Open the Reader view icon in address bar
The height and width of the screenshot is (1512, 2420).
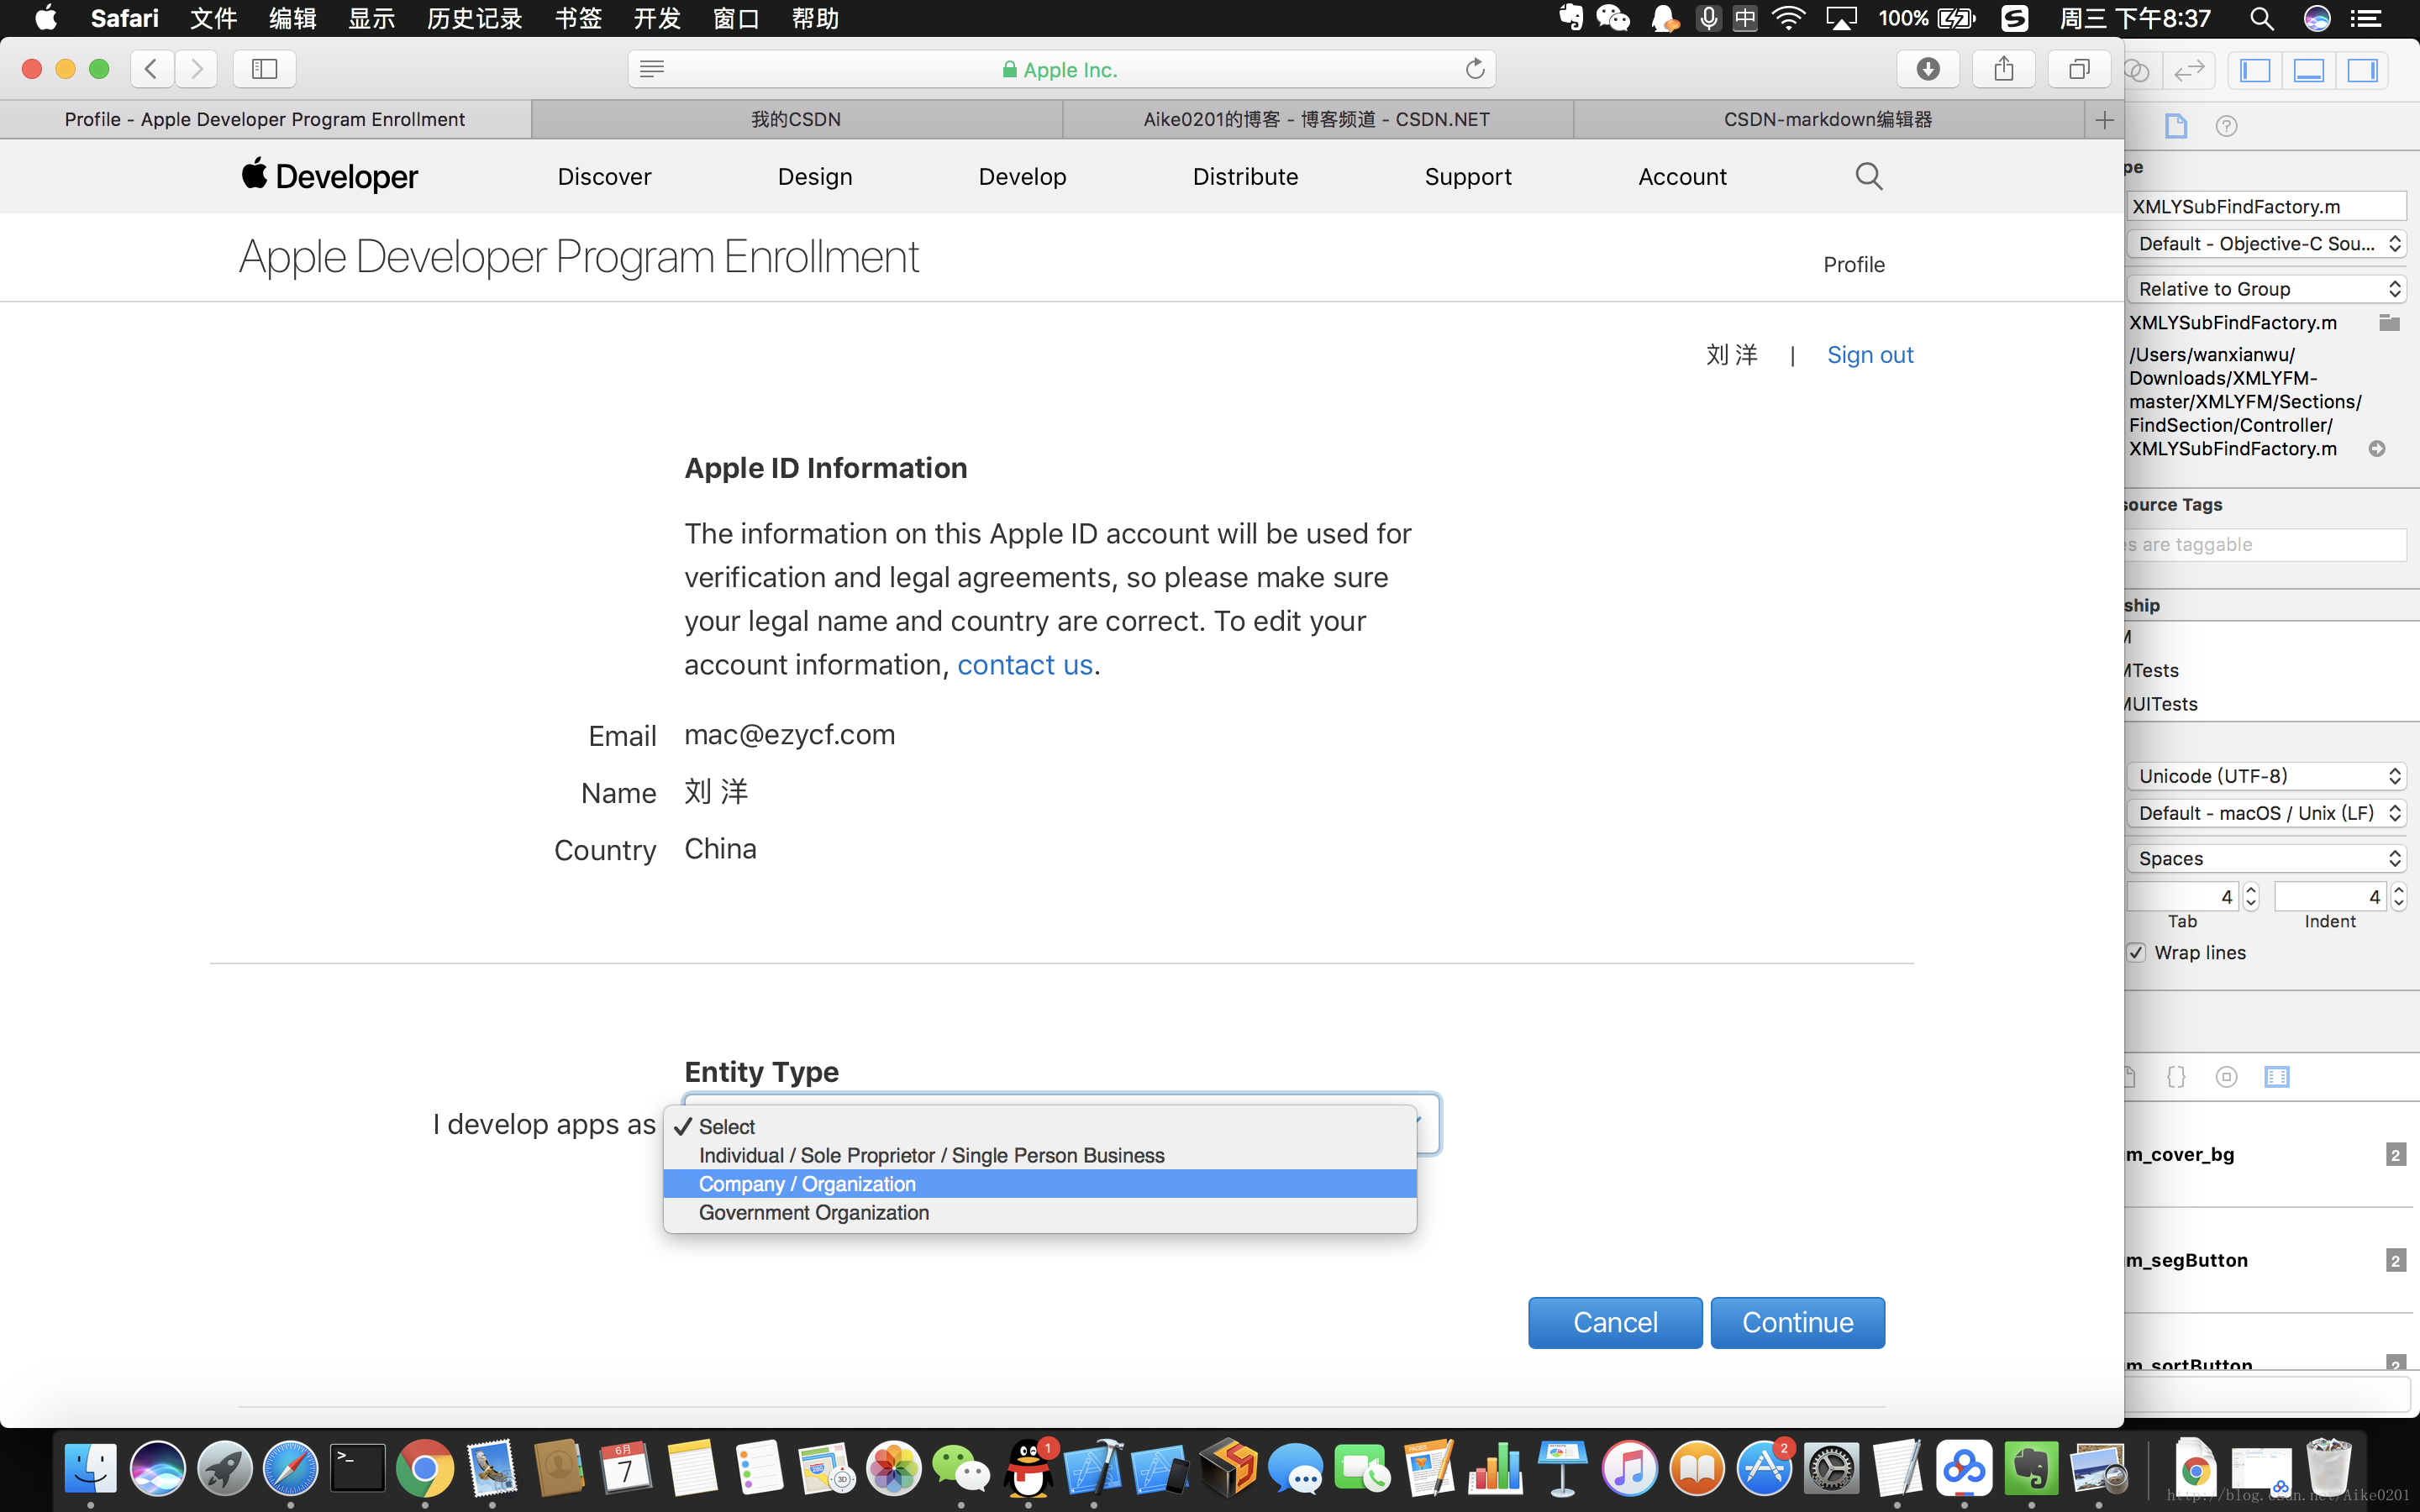652,69
